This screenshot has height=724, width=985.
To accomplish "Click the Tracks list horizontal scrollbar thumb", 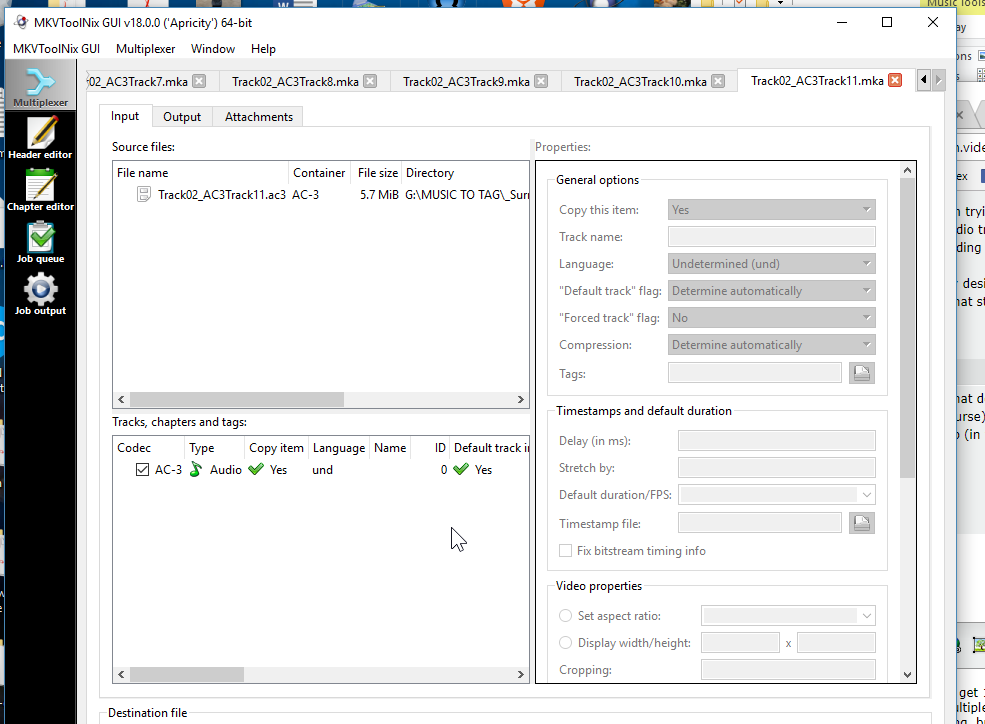I will (187, 674).
